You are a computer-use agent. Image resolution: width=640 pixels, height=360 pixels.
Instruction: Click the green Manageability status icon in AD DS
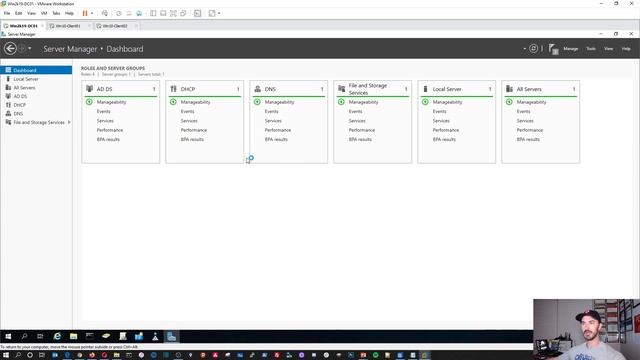tap(89, 102)
